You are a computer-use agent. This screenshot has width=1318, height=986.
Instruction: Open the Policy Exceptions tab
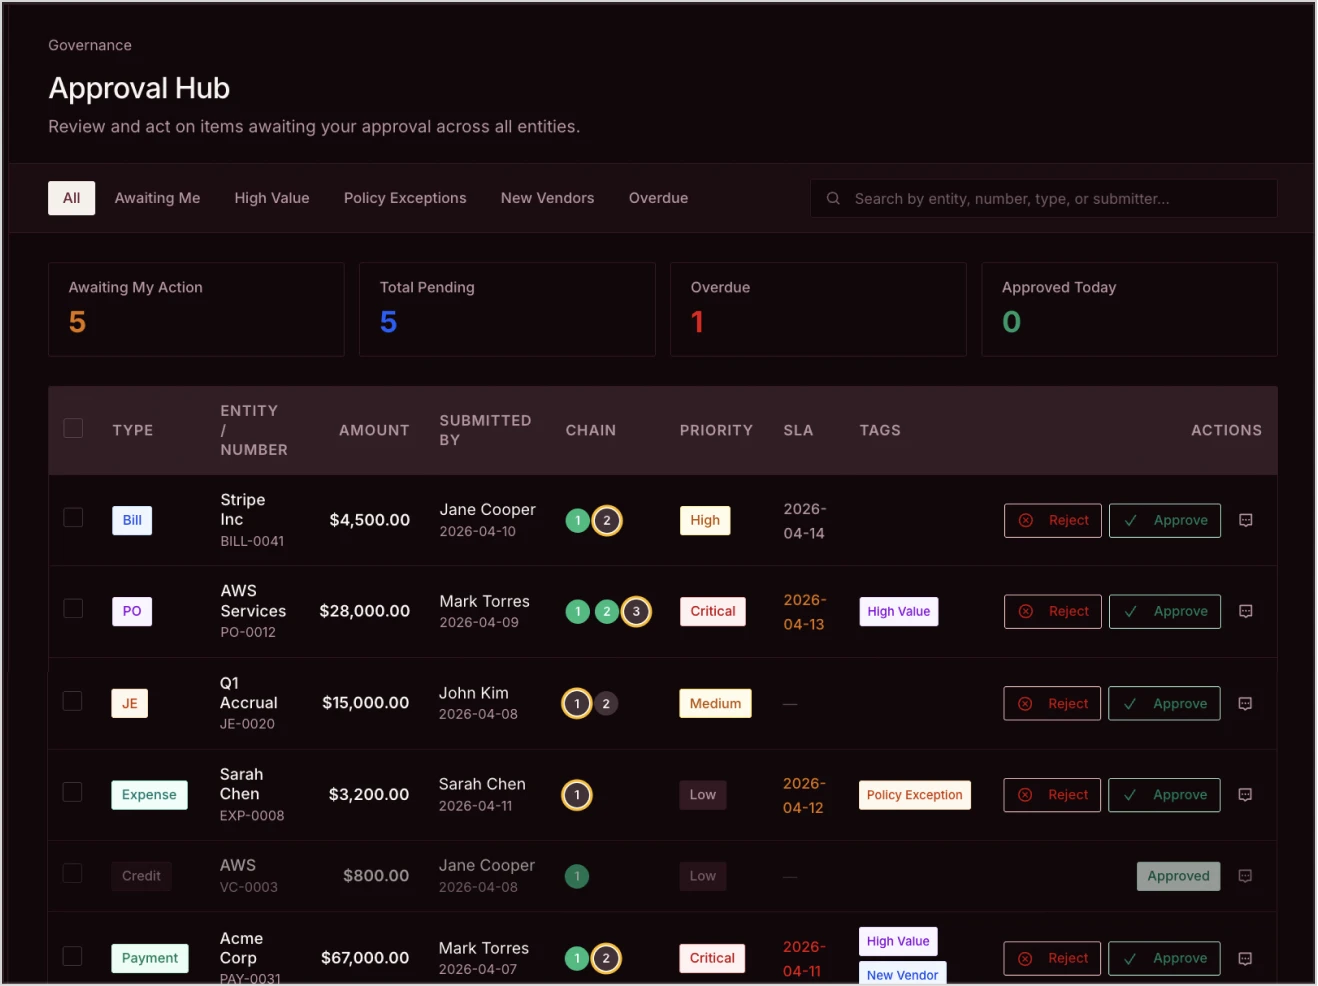pos(405,198)
